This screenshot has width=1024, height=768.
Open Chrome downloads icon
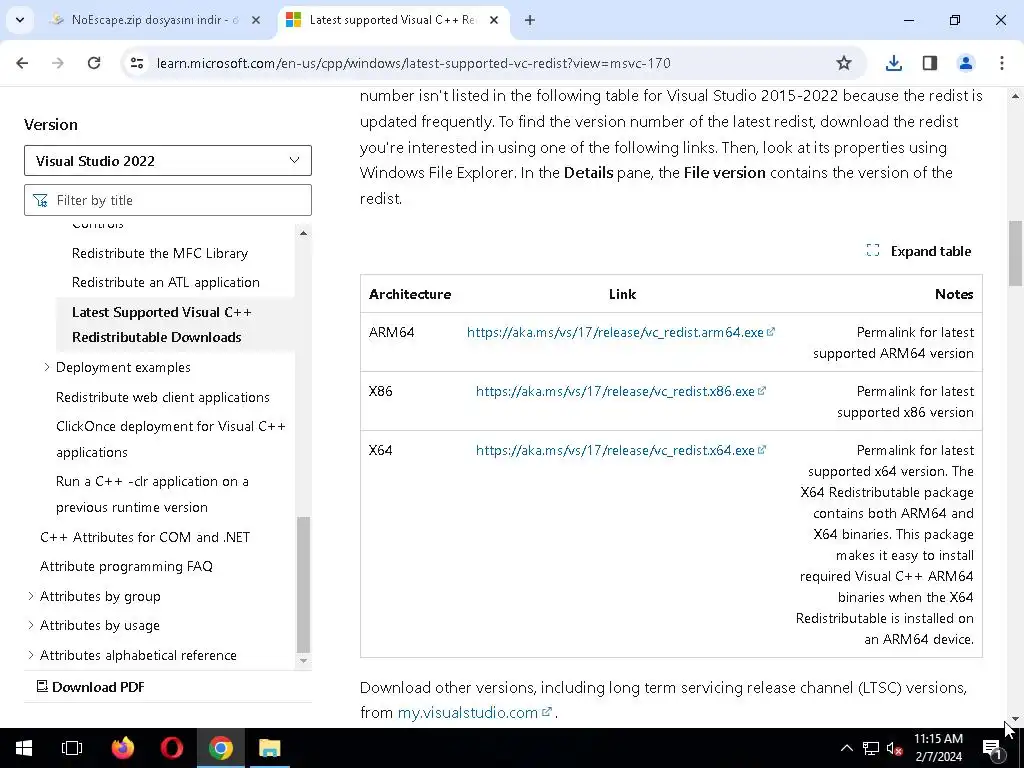click(x=893, y=63)
